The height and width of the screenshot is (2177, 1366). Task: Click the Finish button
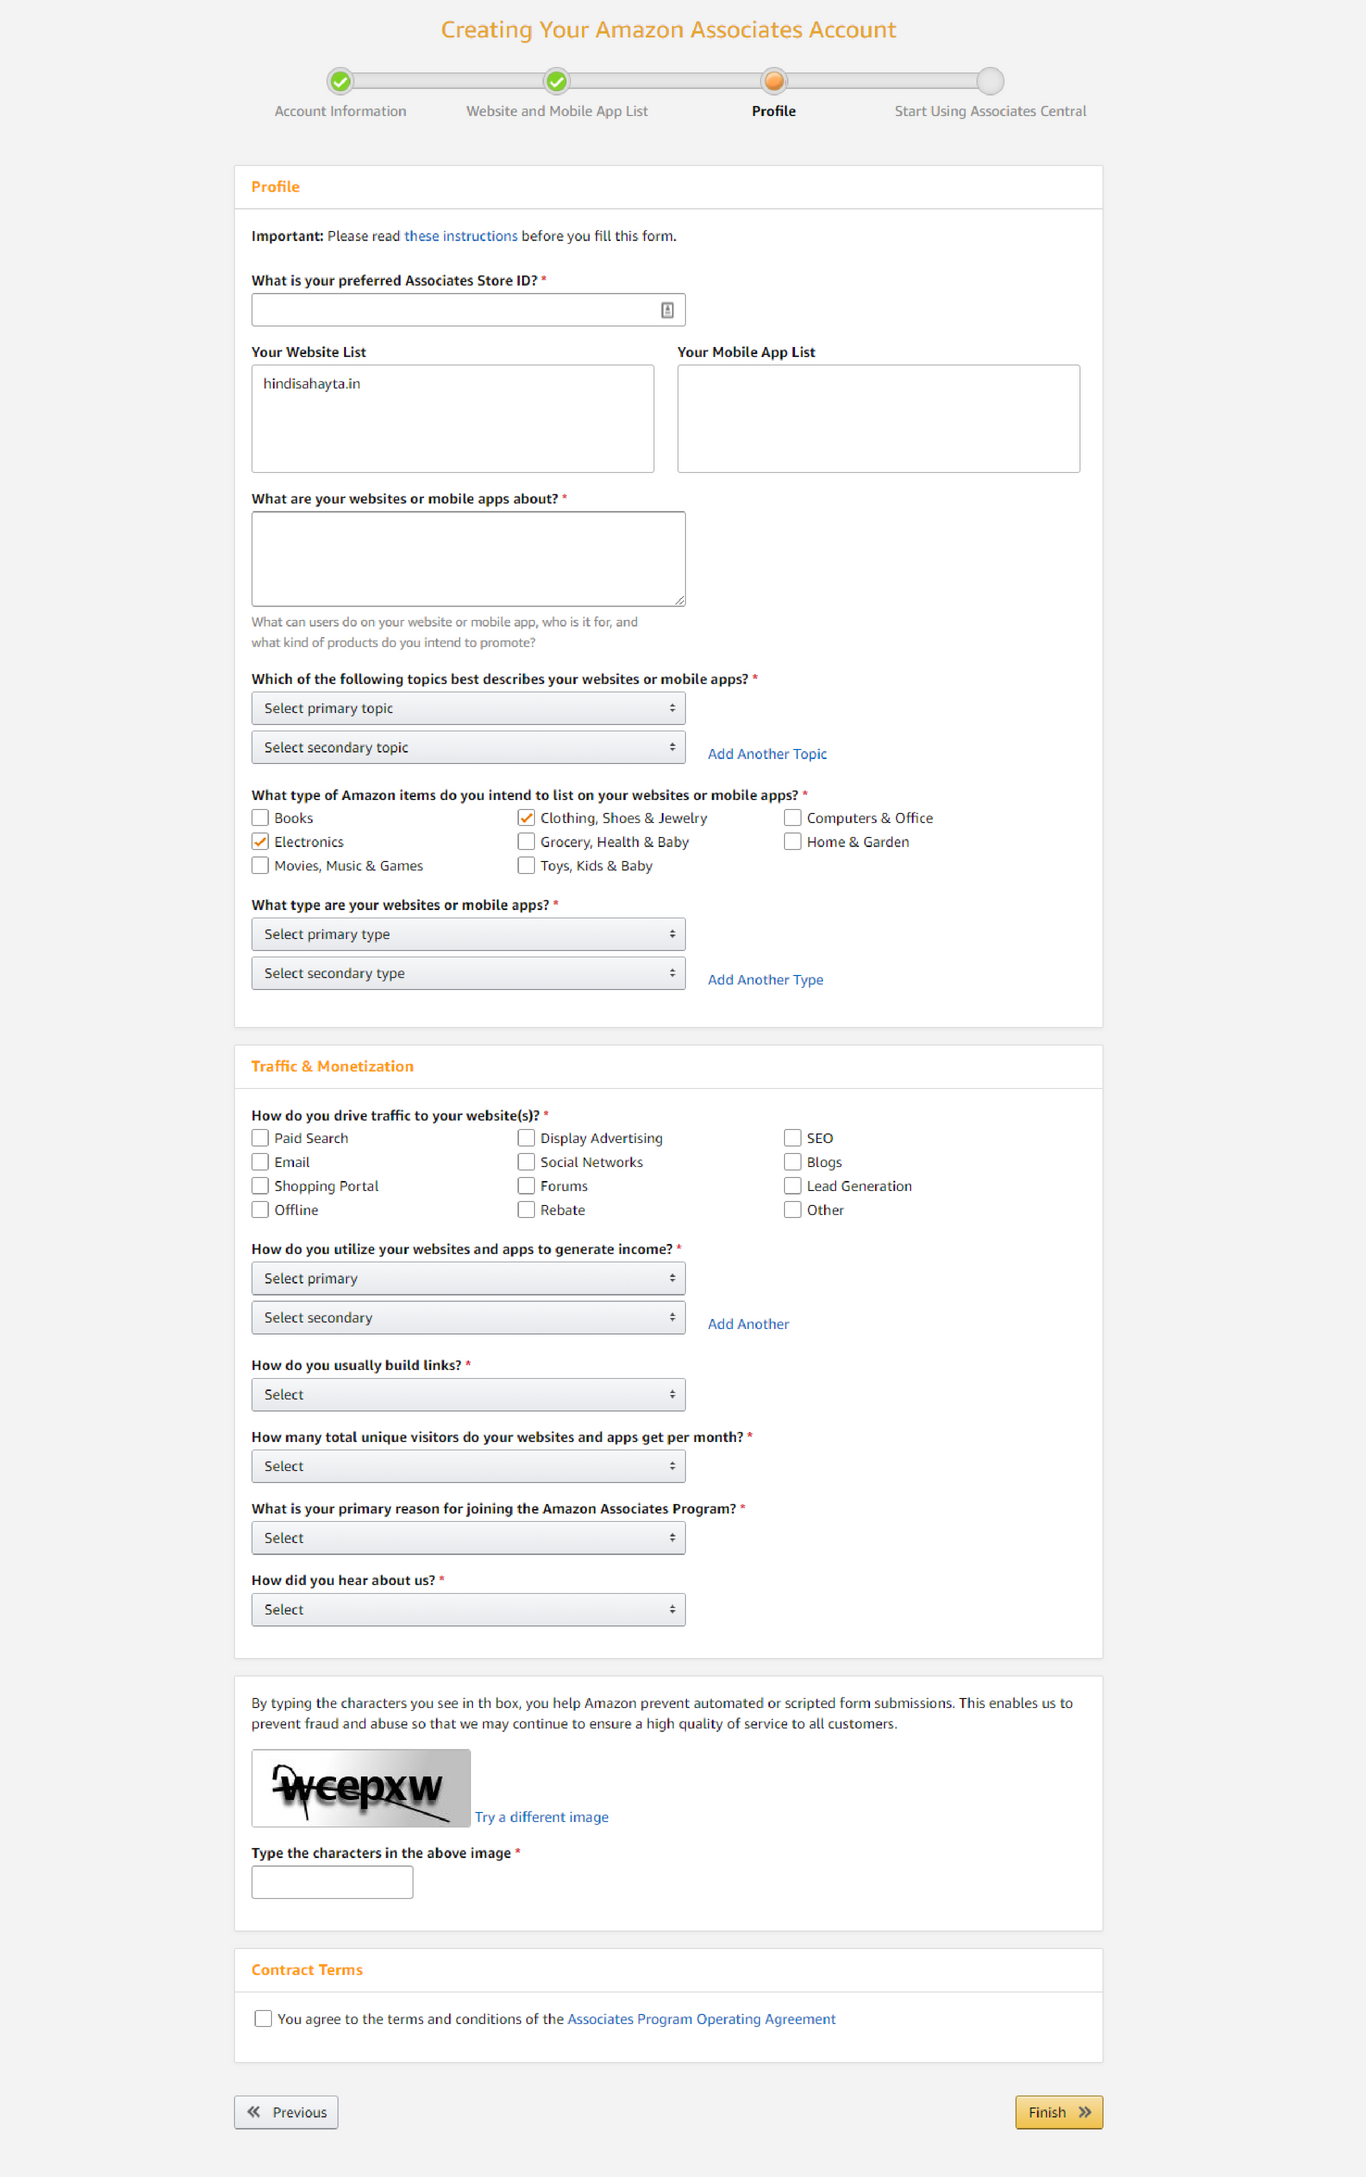click(1059, 2112)
